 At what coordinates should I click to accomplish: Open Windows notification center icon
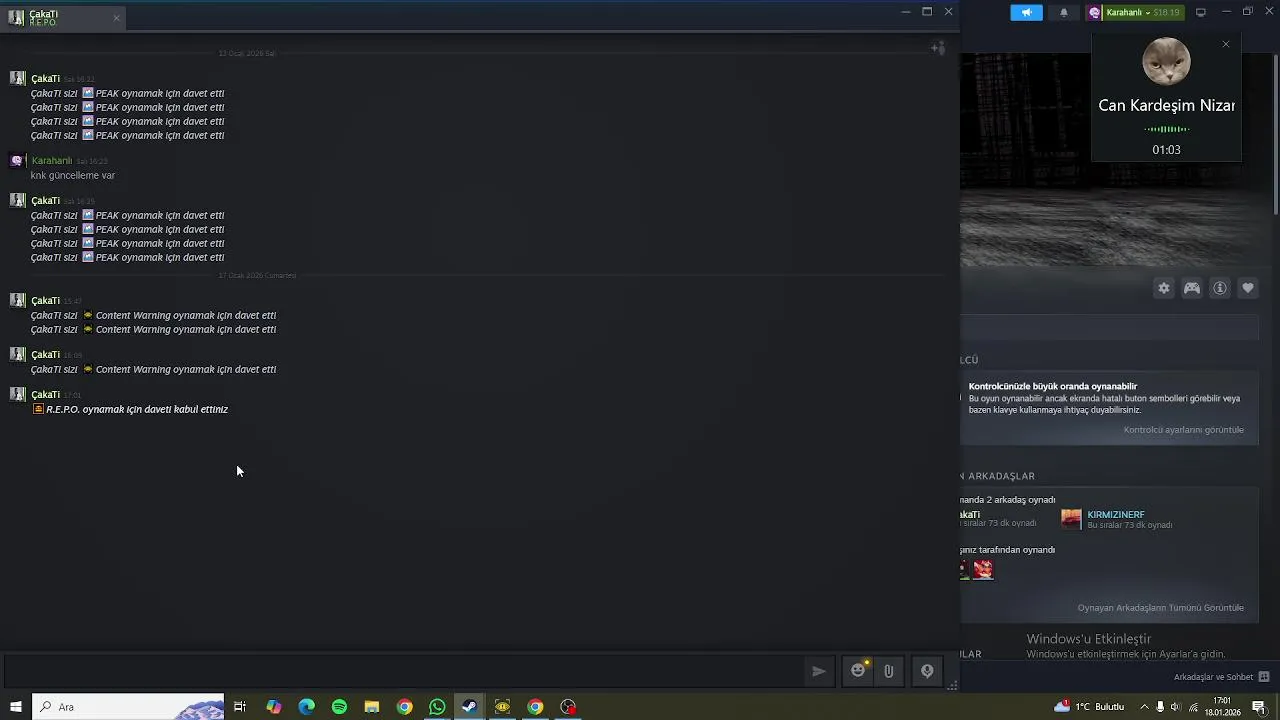point(1259,707)
